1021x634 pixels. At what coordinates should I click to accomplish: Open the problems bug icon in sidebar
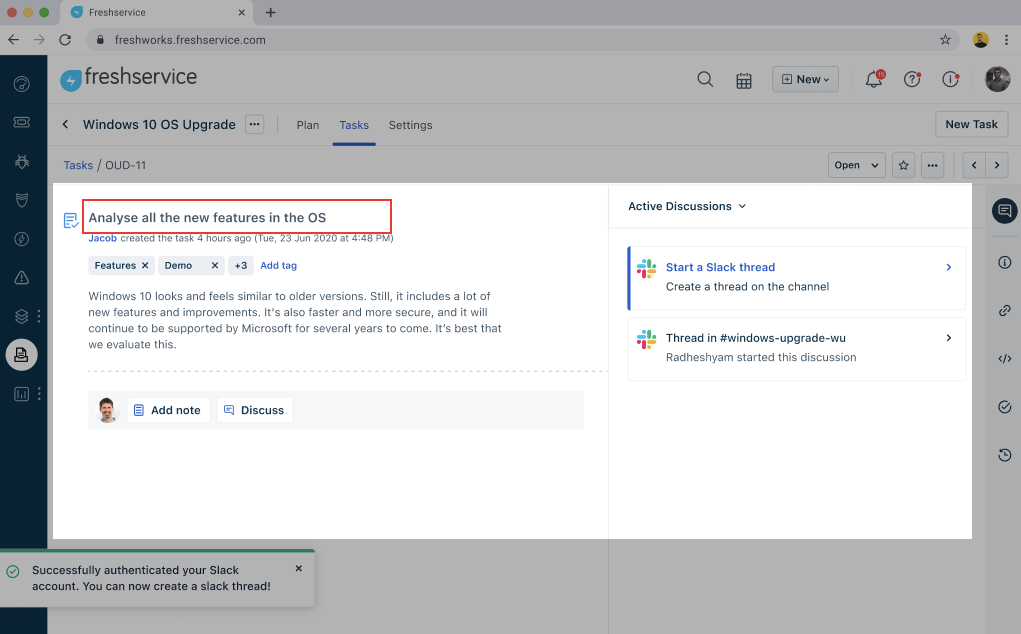(21, 161)
